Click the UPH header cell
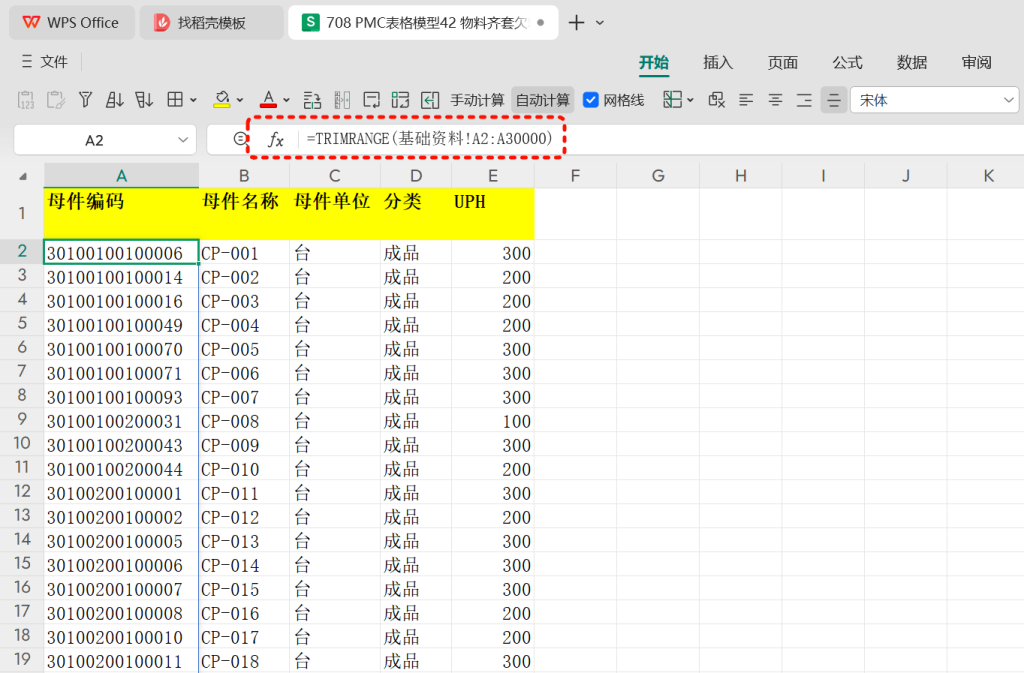Image resolution: width=1024 pixels, height=673 pixels. [x=492, y=213]
